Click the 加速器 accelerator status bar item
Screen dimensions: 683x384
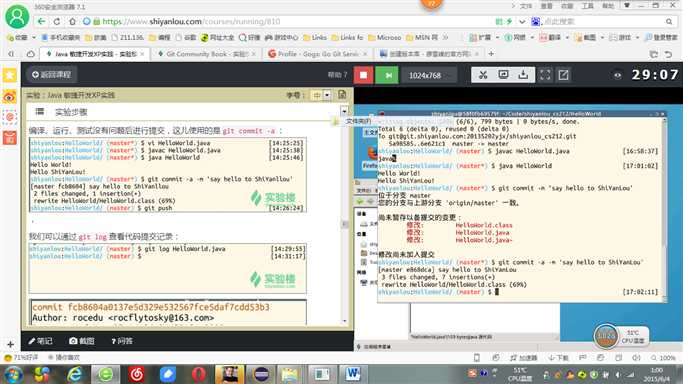pos(524,358)
